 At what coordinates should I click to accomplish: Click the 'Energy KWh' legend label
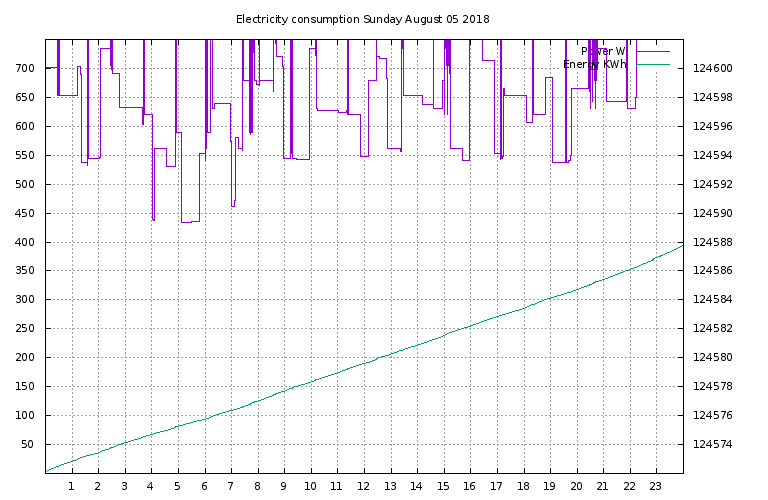[595, 64]
